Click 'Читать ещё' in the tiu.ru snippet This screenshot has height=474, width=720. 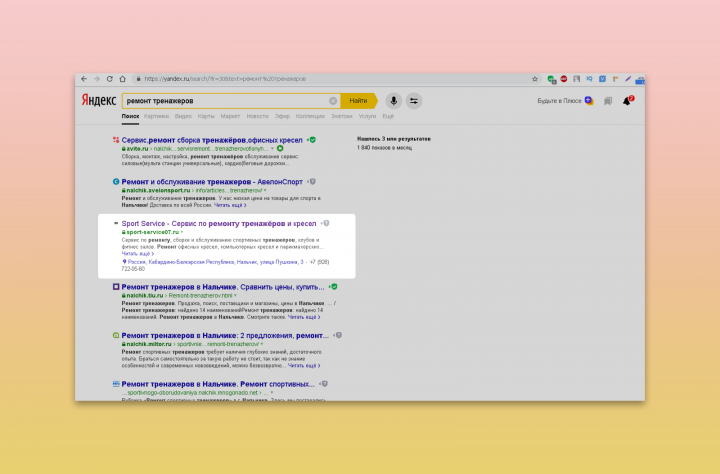tap(304, 317)
